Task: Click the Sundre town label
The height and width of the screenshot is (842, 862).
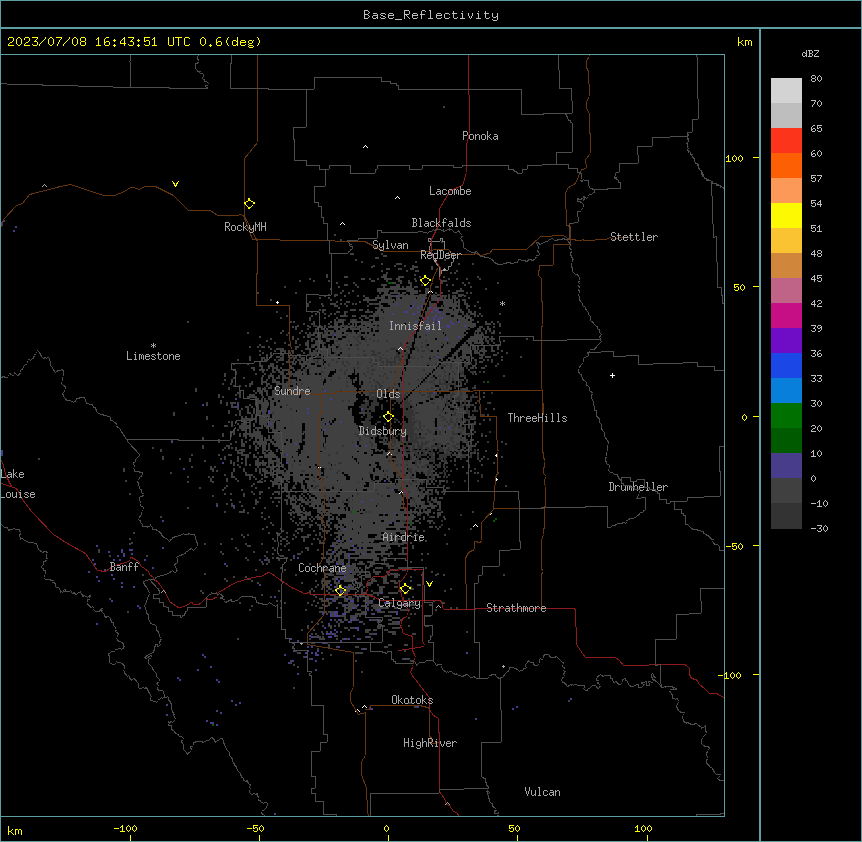Action: 292,391
